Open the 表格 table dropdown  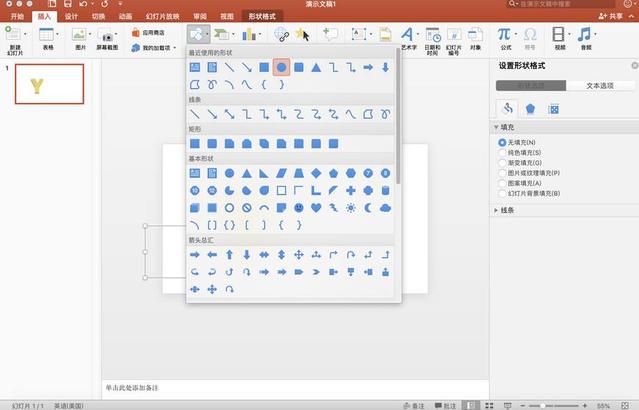point(57,34)
